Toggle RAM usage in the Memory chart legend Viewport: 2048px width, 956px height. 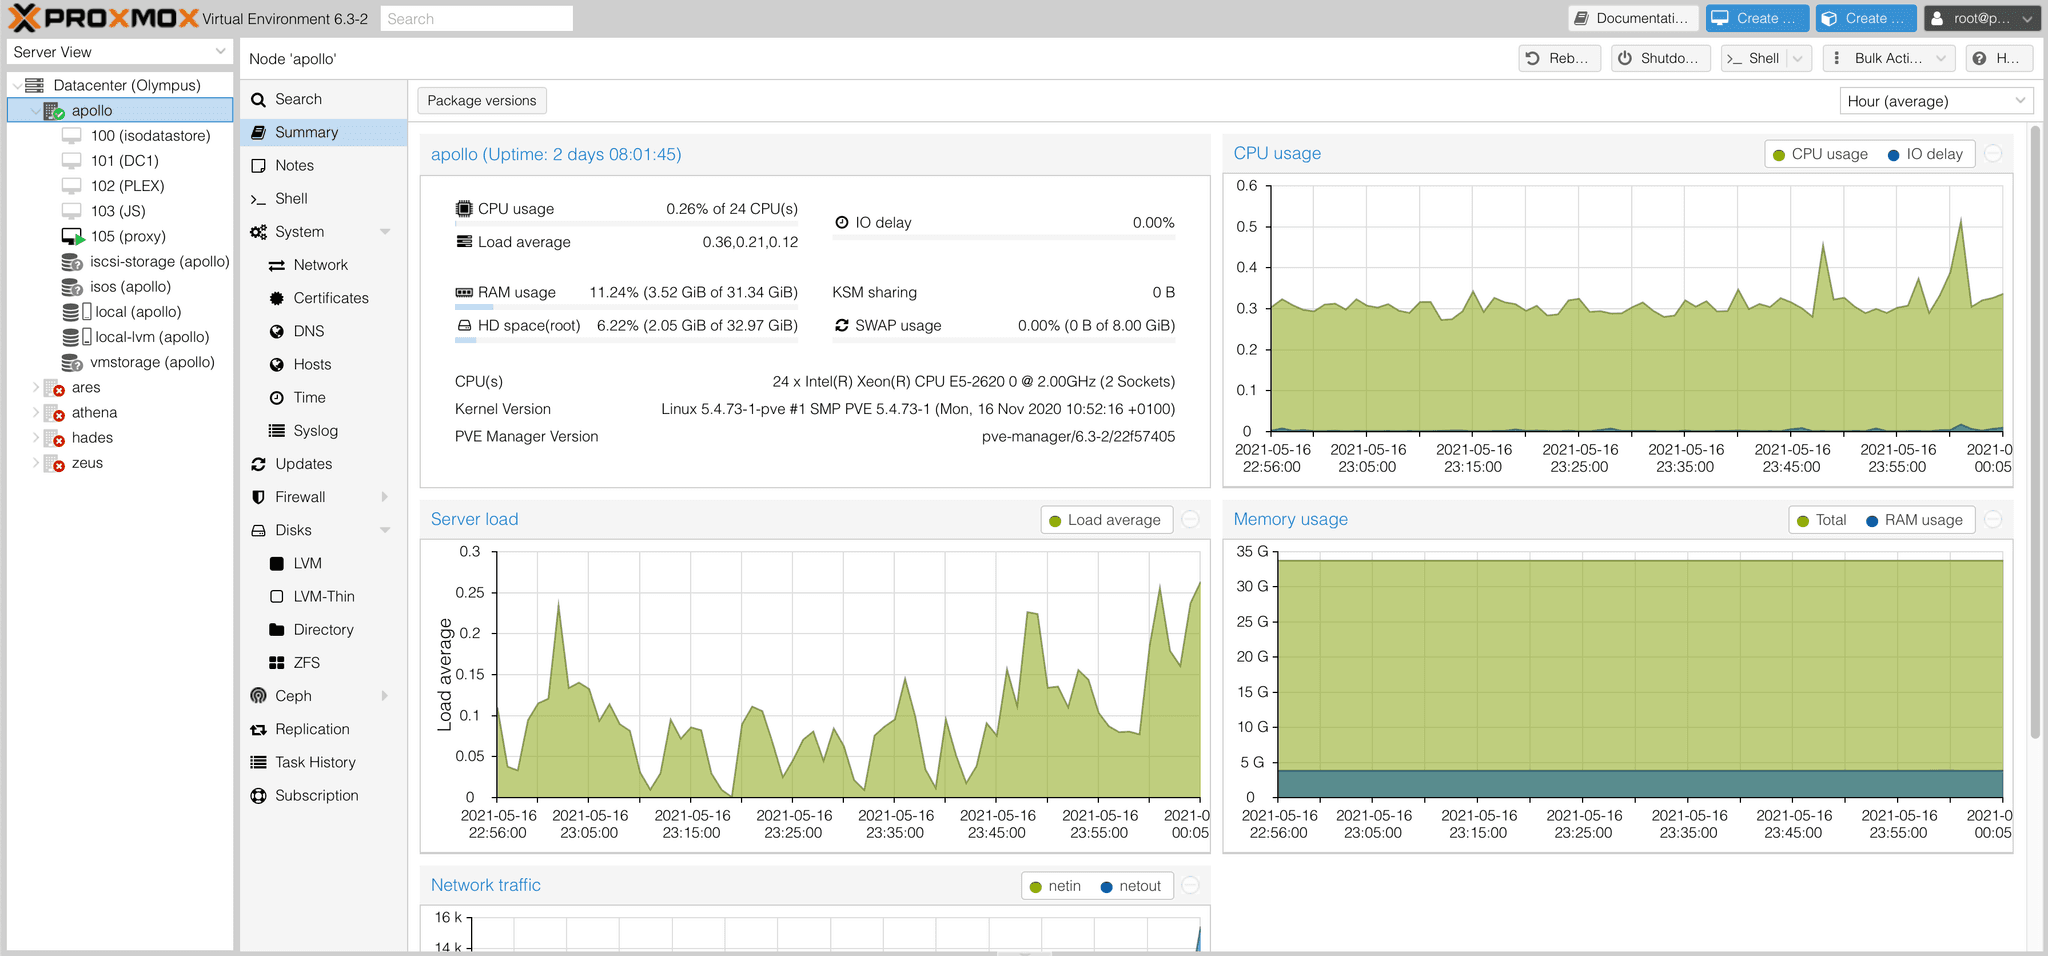point(1914,519)
